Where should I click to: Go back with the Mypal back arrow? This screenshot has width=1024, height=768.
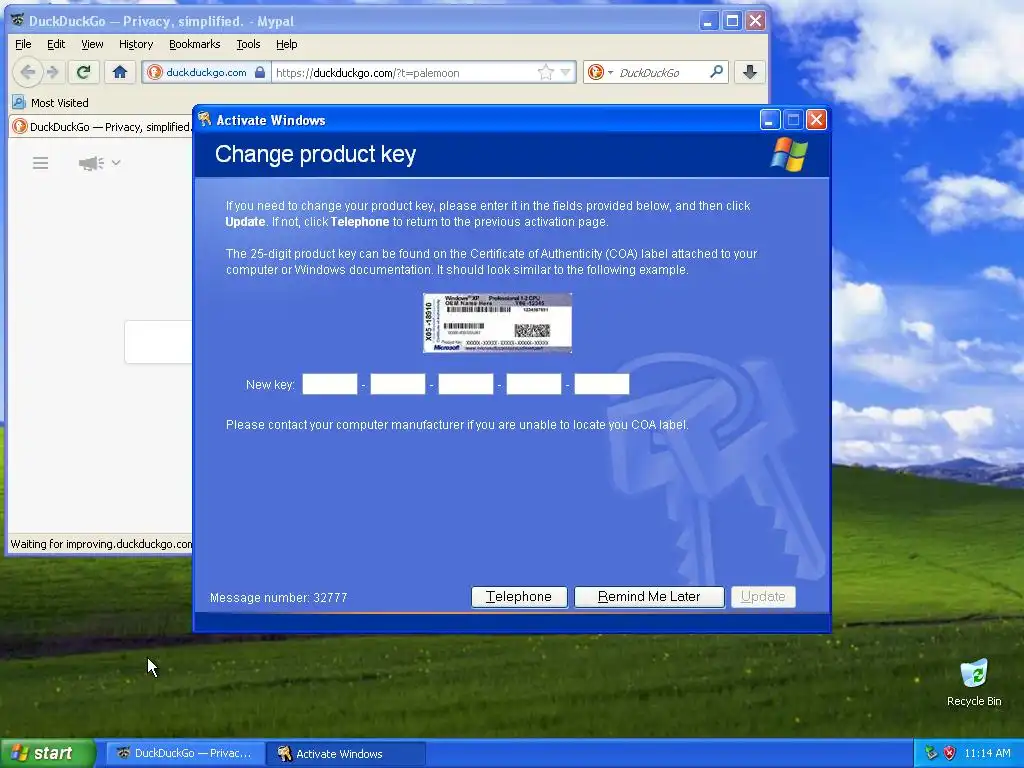pyautogui.click(x=27, y=72)
